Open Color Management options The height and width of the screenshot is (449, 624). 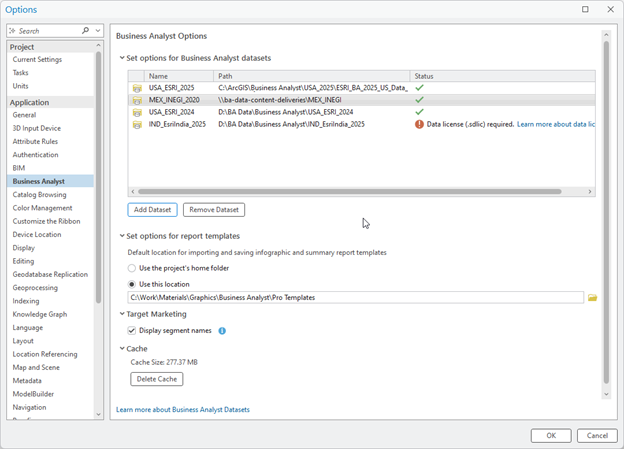coord(42,208)
